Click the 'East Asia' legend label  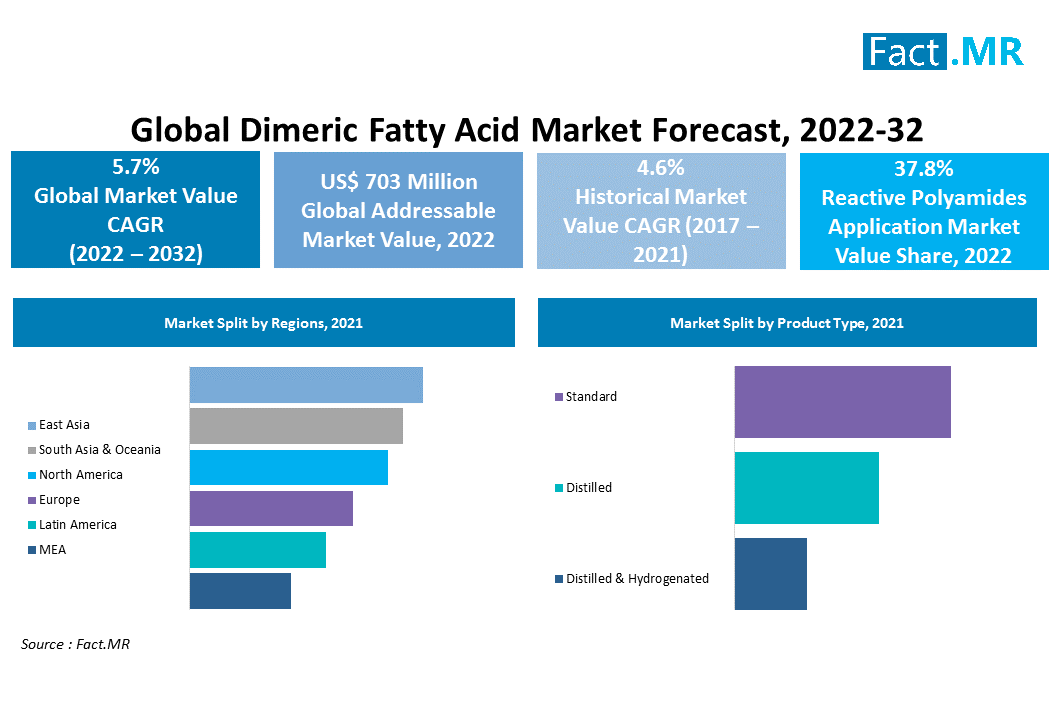64,425
